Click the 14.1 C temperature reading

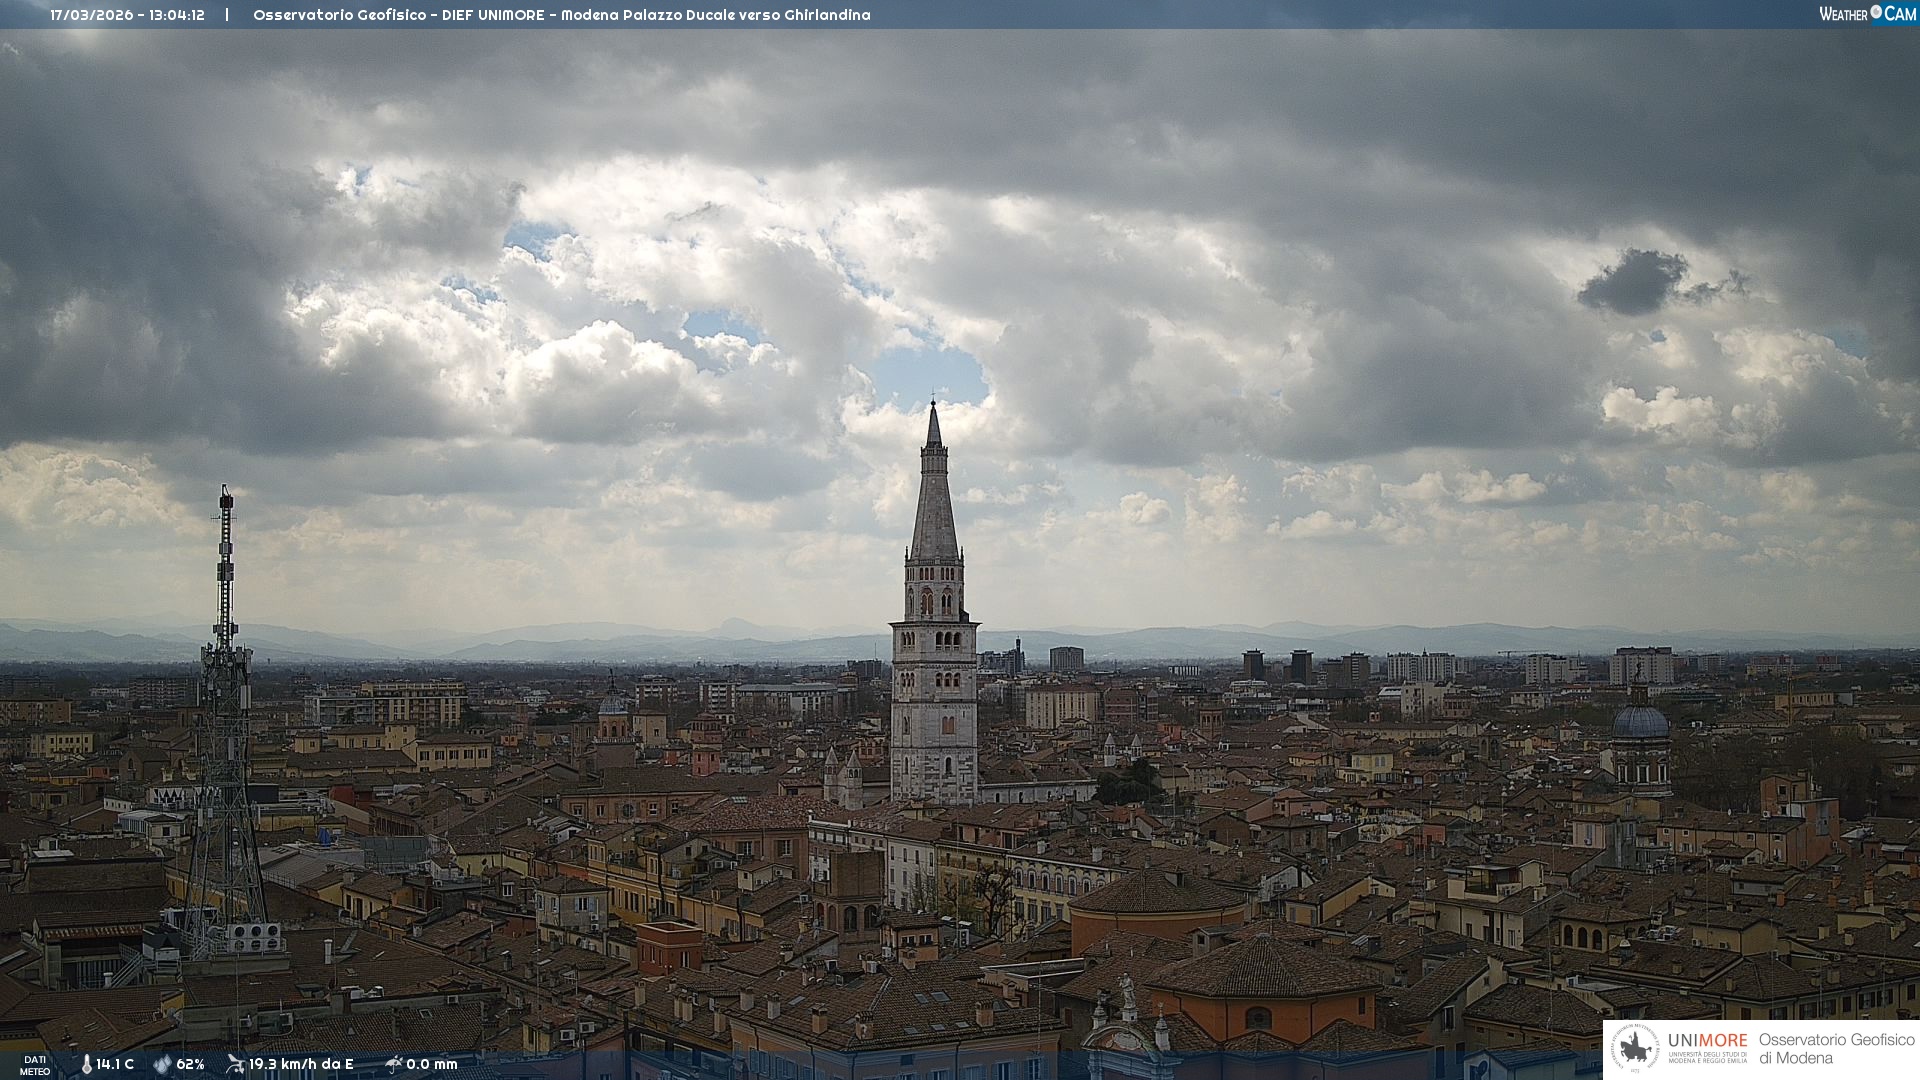pos(115,1064)
